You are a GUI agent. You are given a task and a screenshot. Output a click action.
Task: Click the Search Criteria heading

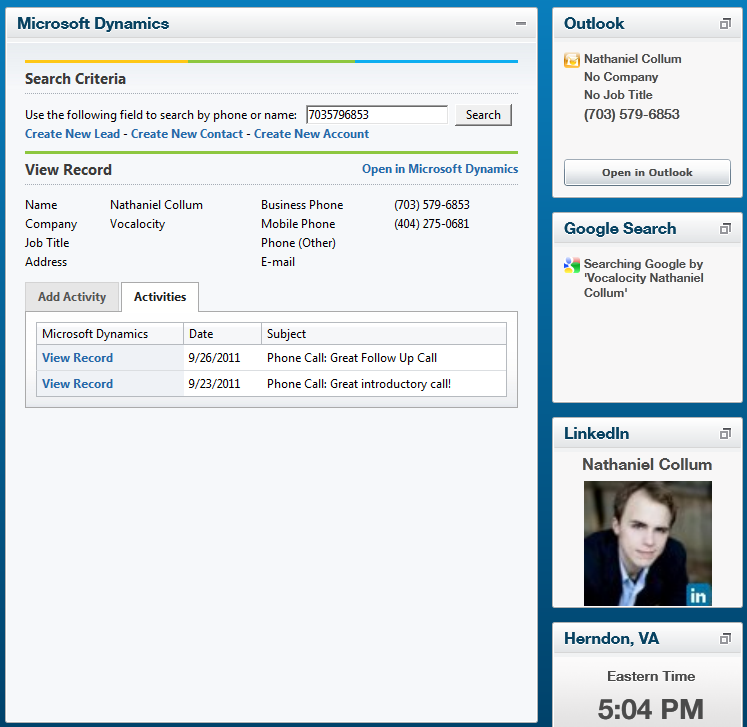75,79
